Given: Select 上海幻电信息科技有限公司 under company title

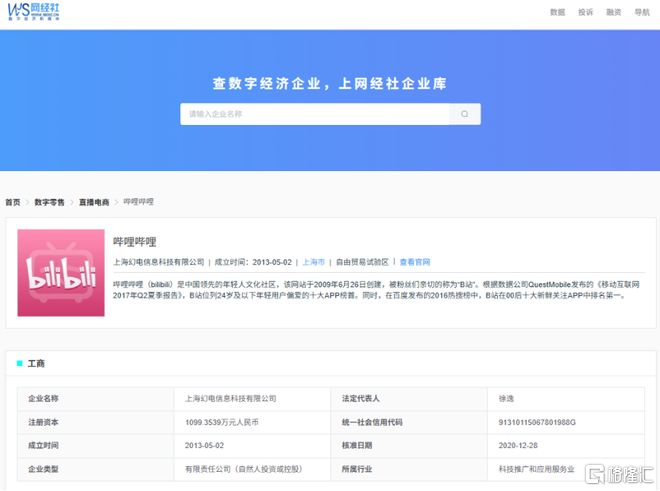Looking at the screenshot, I should click(158, 262).
